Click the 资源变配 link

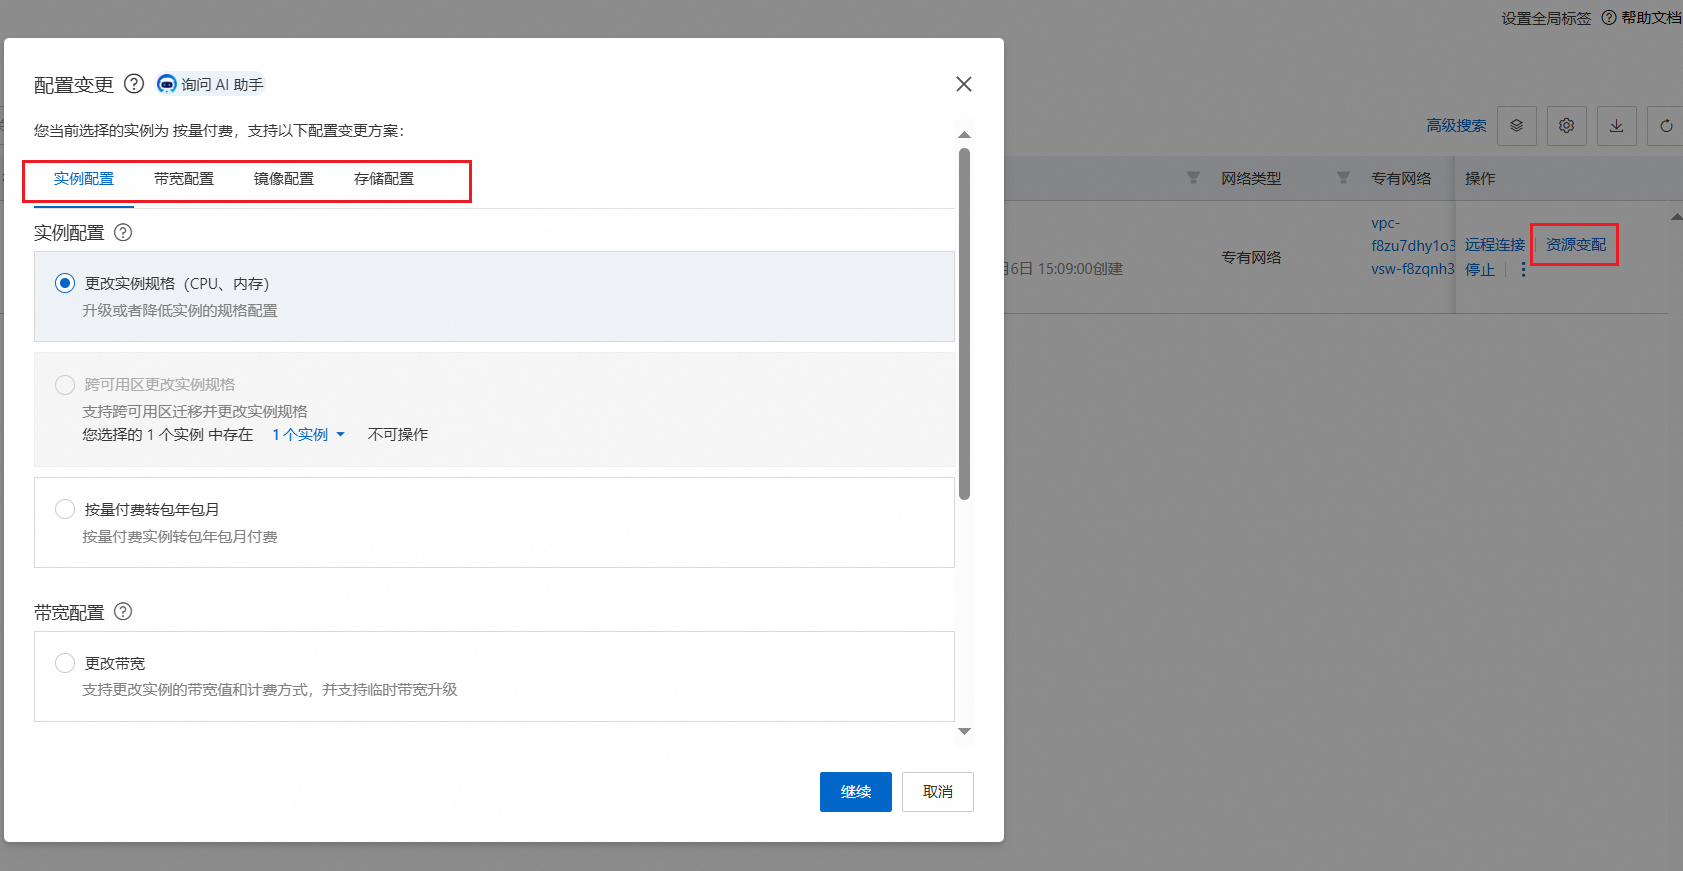1576,245
